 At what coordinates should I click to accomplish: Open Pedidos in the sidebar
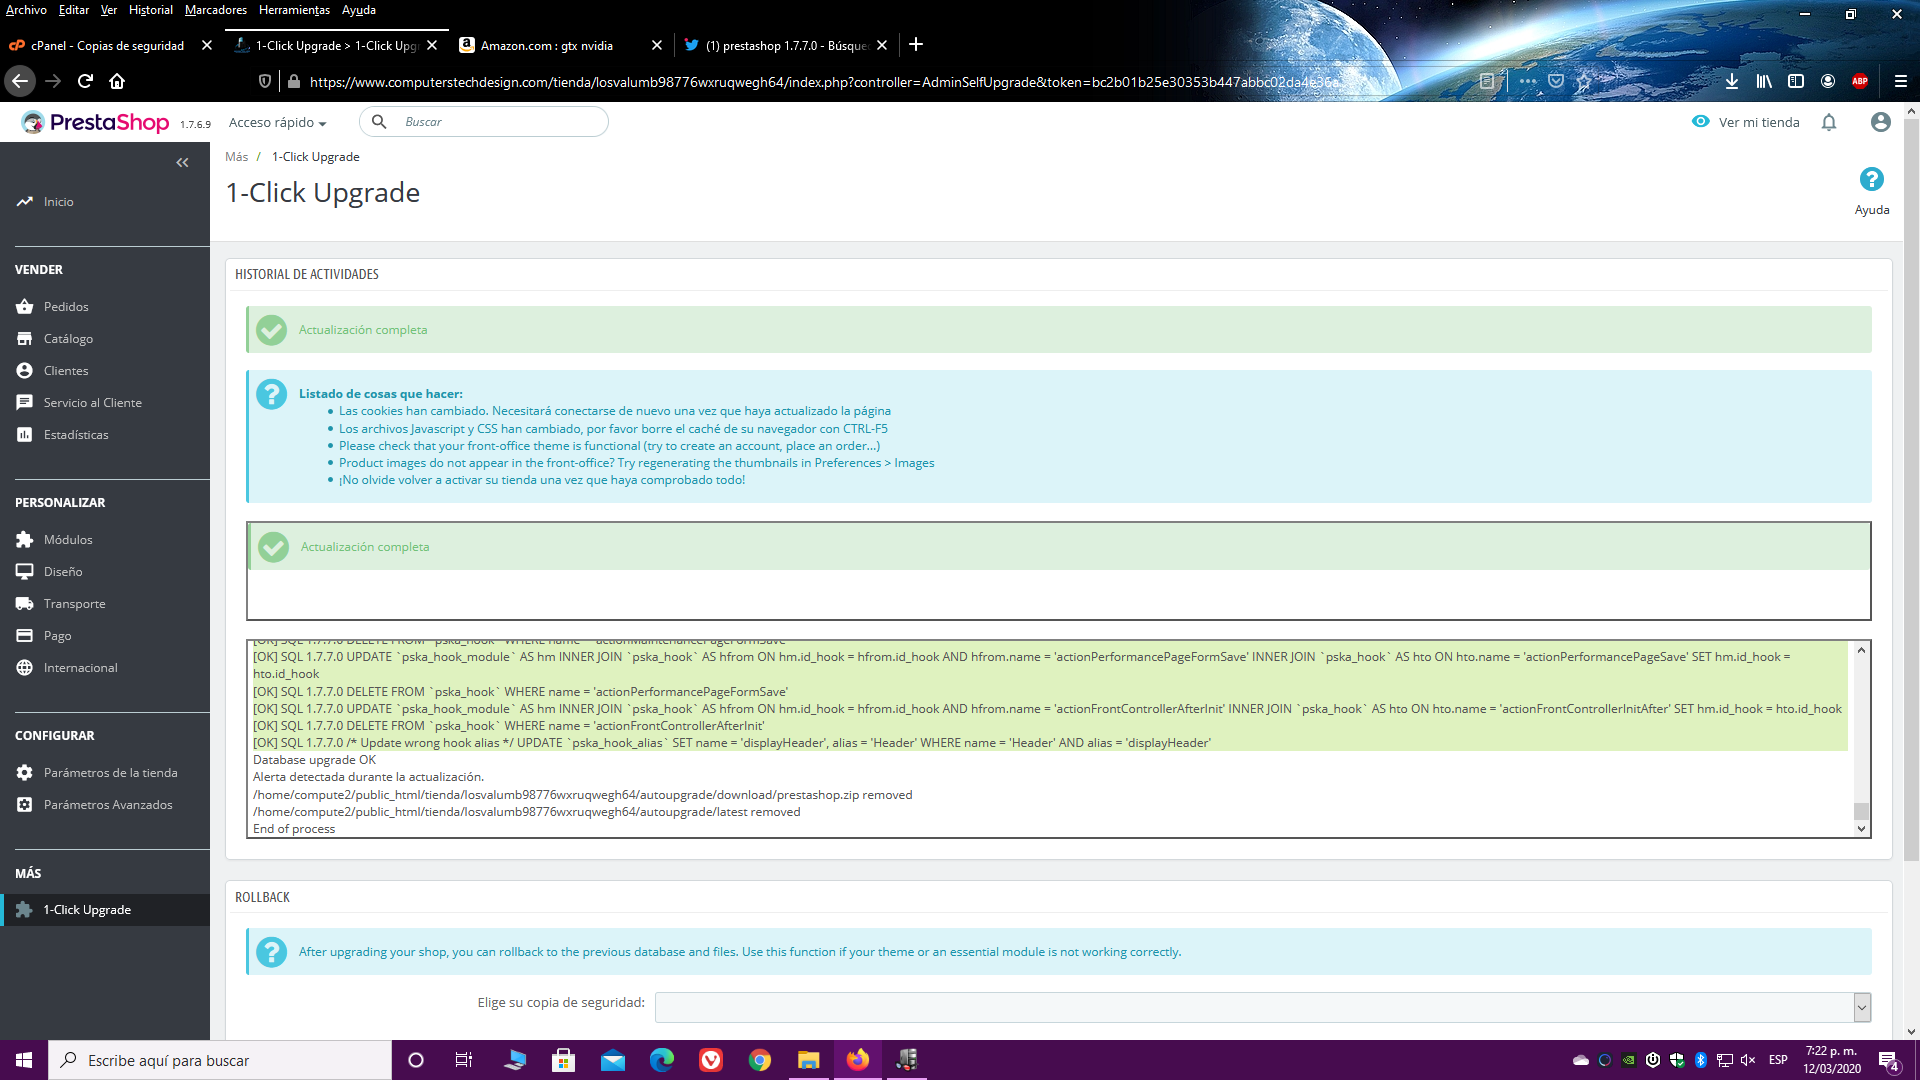point(66,307)
